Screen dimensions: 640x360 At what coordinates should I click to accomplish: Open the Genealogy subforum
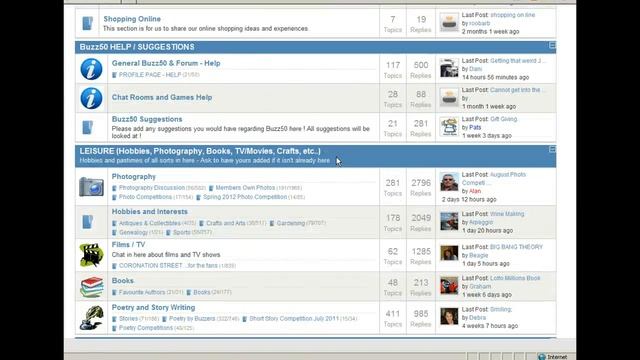tap(133, 233)
